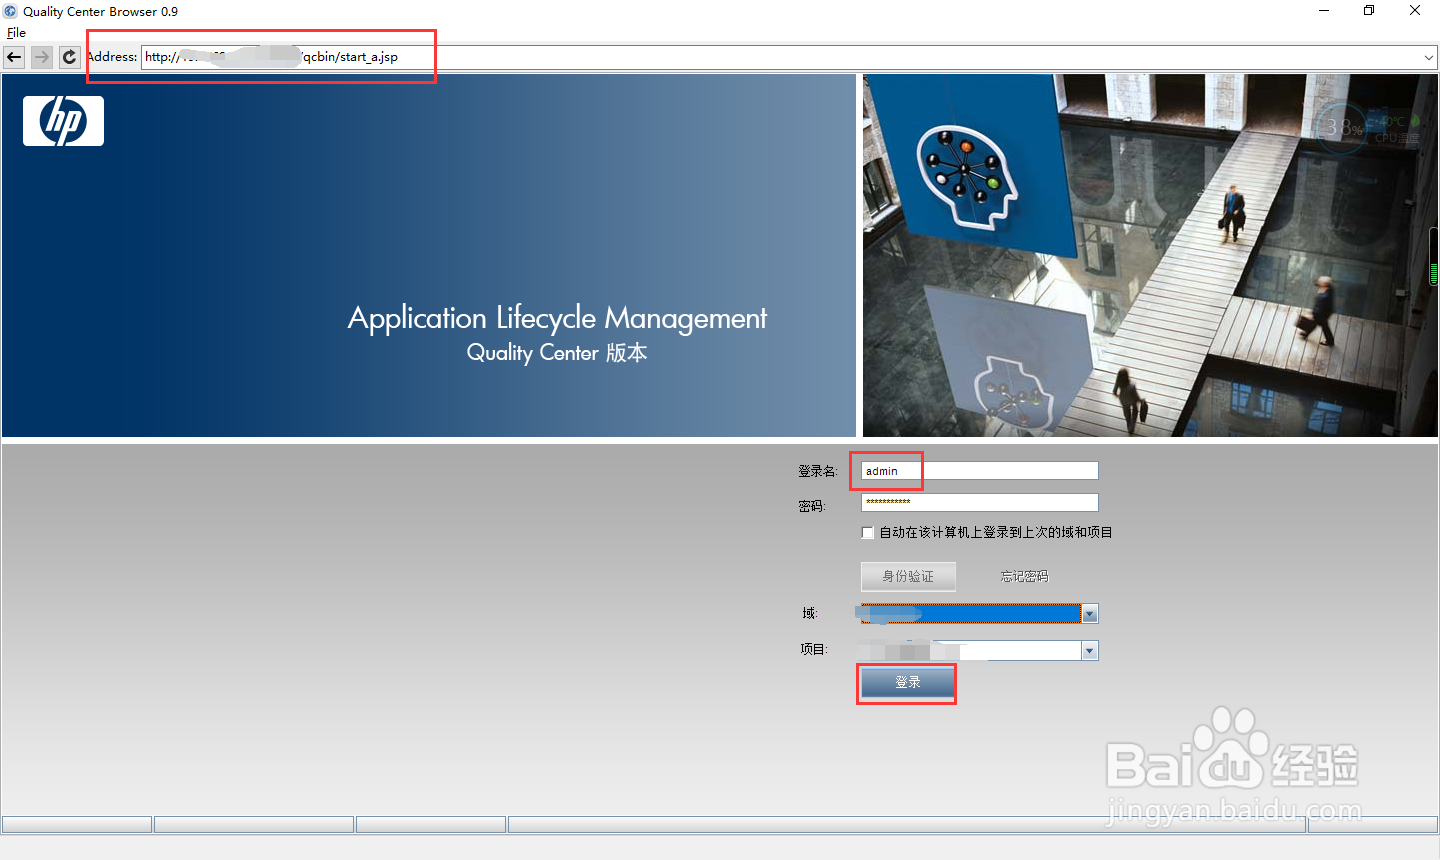Enable auto login to last domain and project
Image resolution: width=1440 pixels, height=860 pixels.
pos(868,533)
